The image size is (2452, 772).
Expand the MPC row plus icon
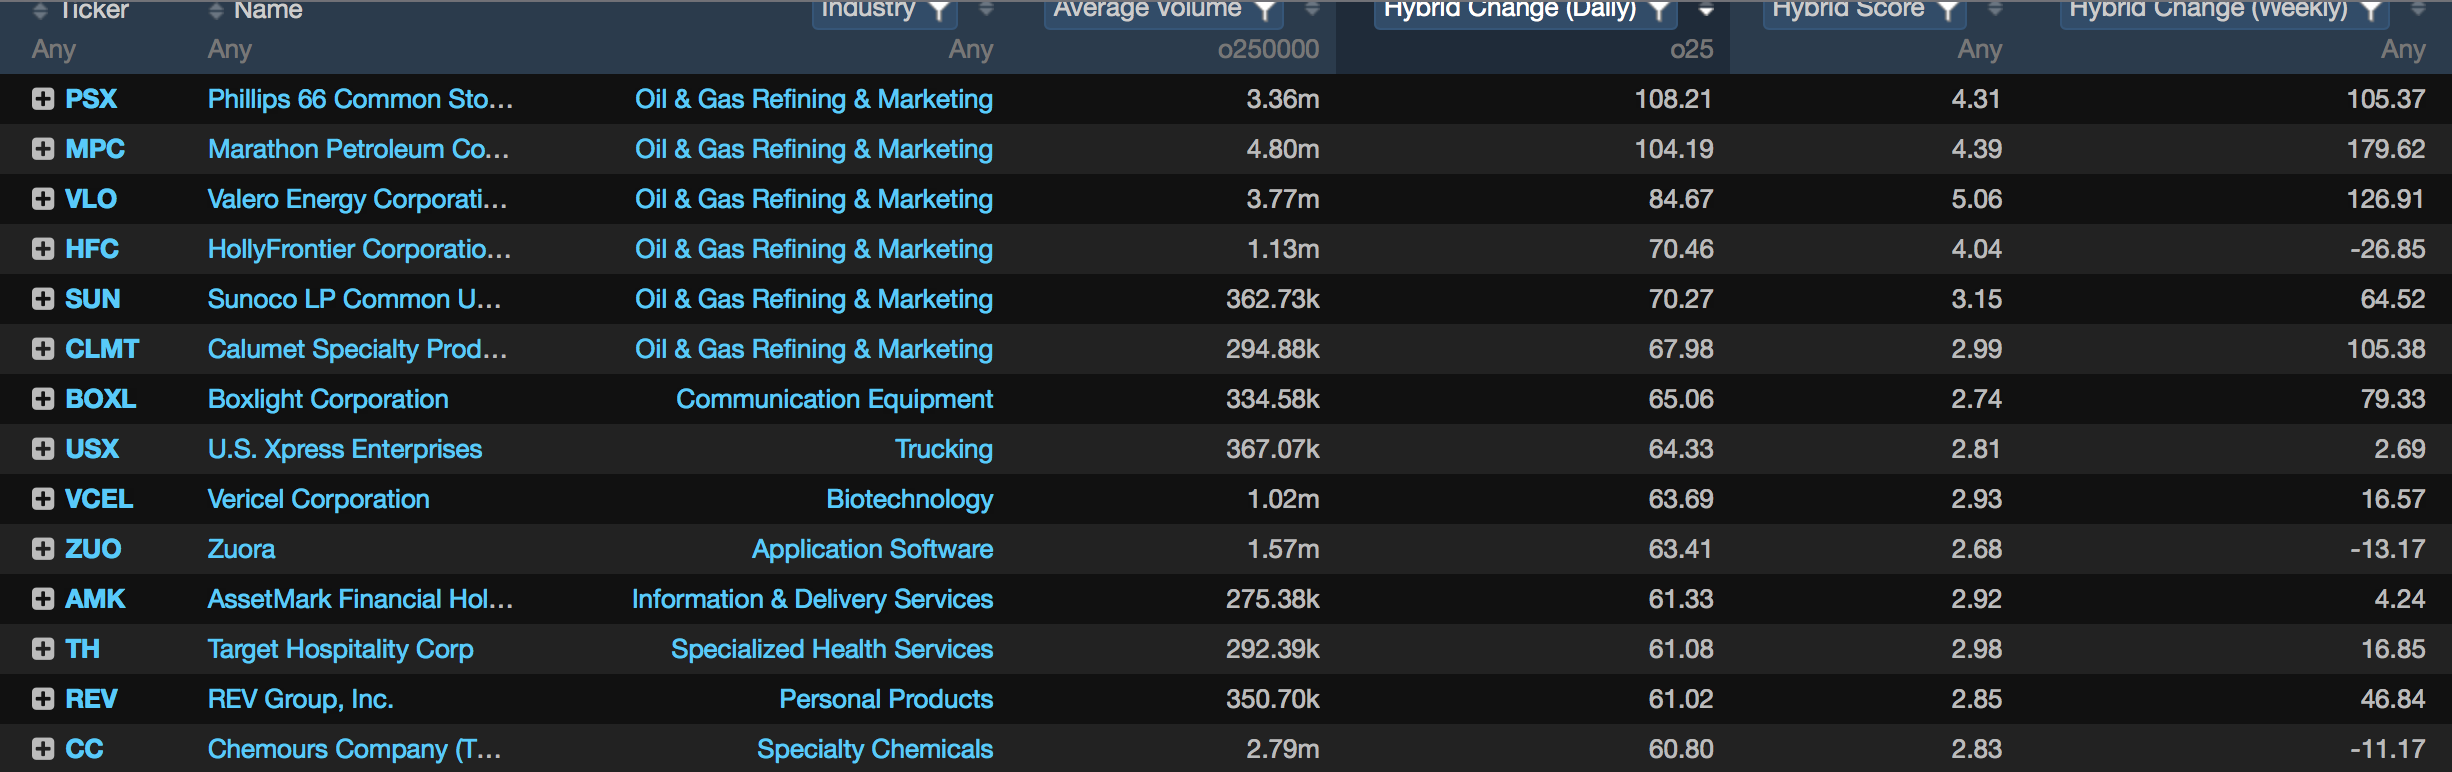pos(42,149)
